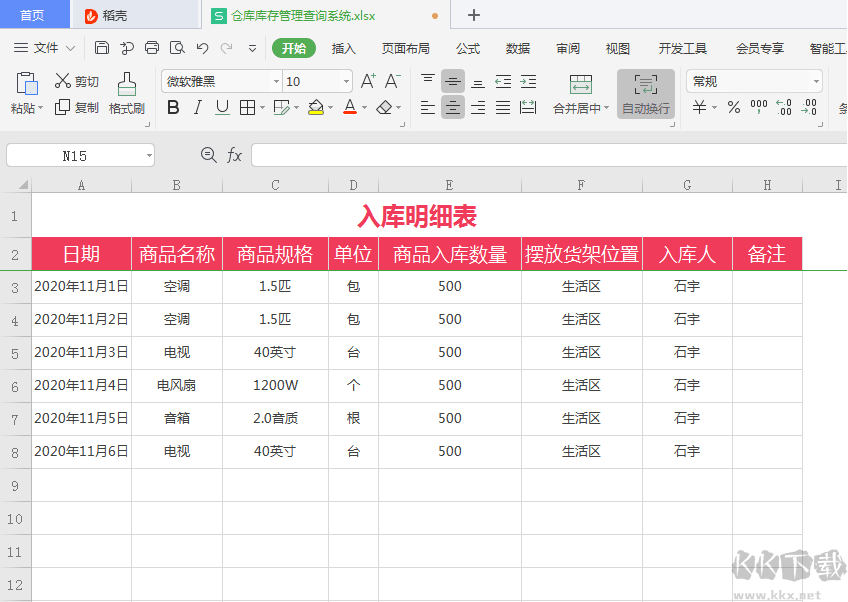Toggle Bold formatting
Image resolution: width=848 pixels, height=602 pixels.
(x=173, y=108)
